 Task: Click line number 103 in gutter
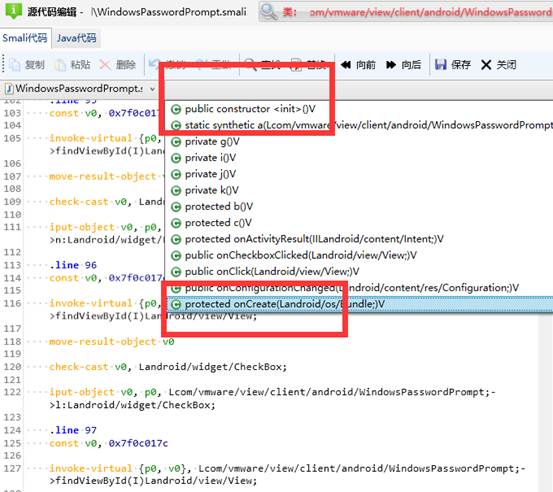click(12, 113)
